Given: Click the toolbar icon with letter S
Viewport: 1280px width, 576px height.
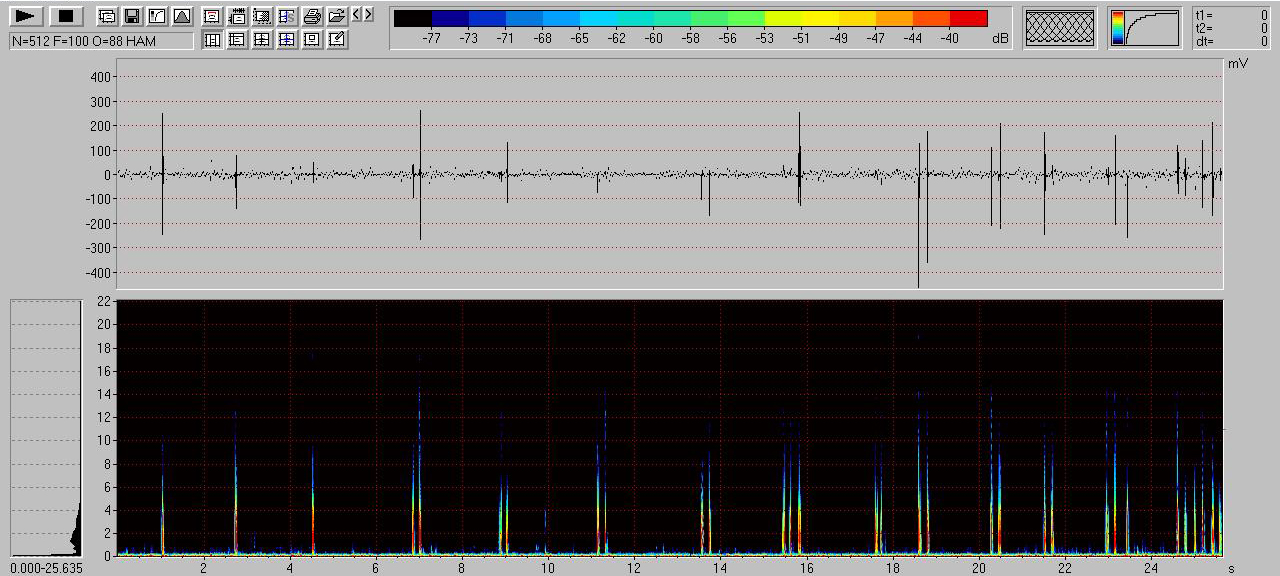Looking at the screenshot, I should (x=287, y=16).
